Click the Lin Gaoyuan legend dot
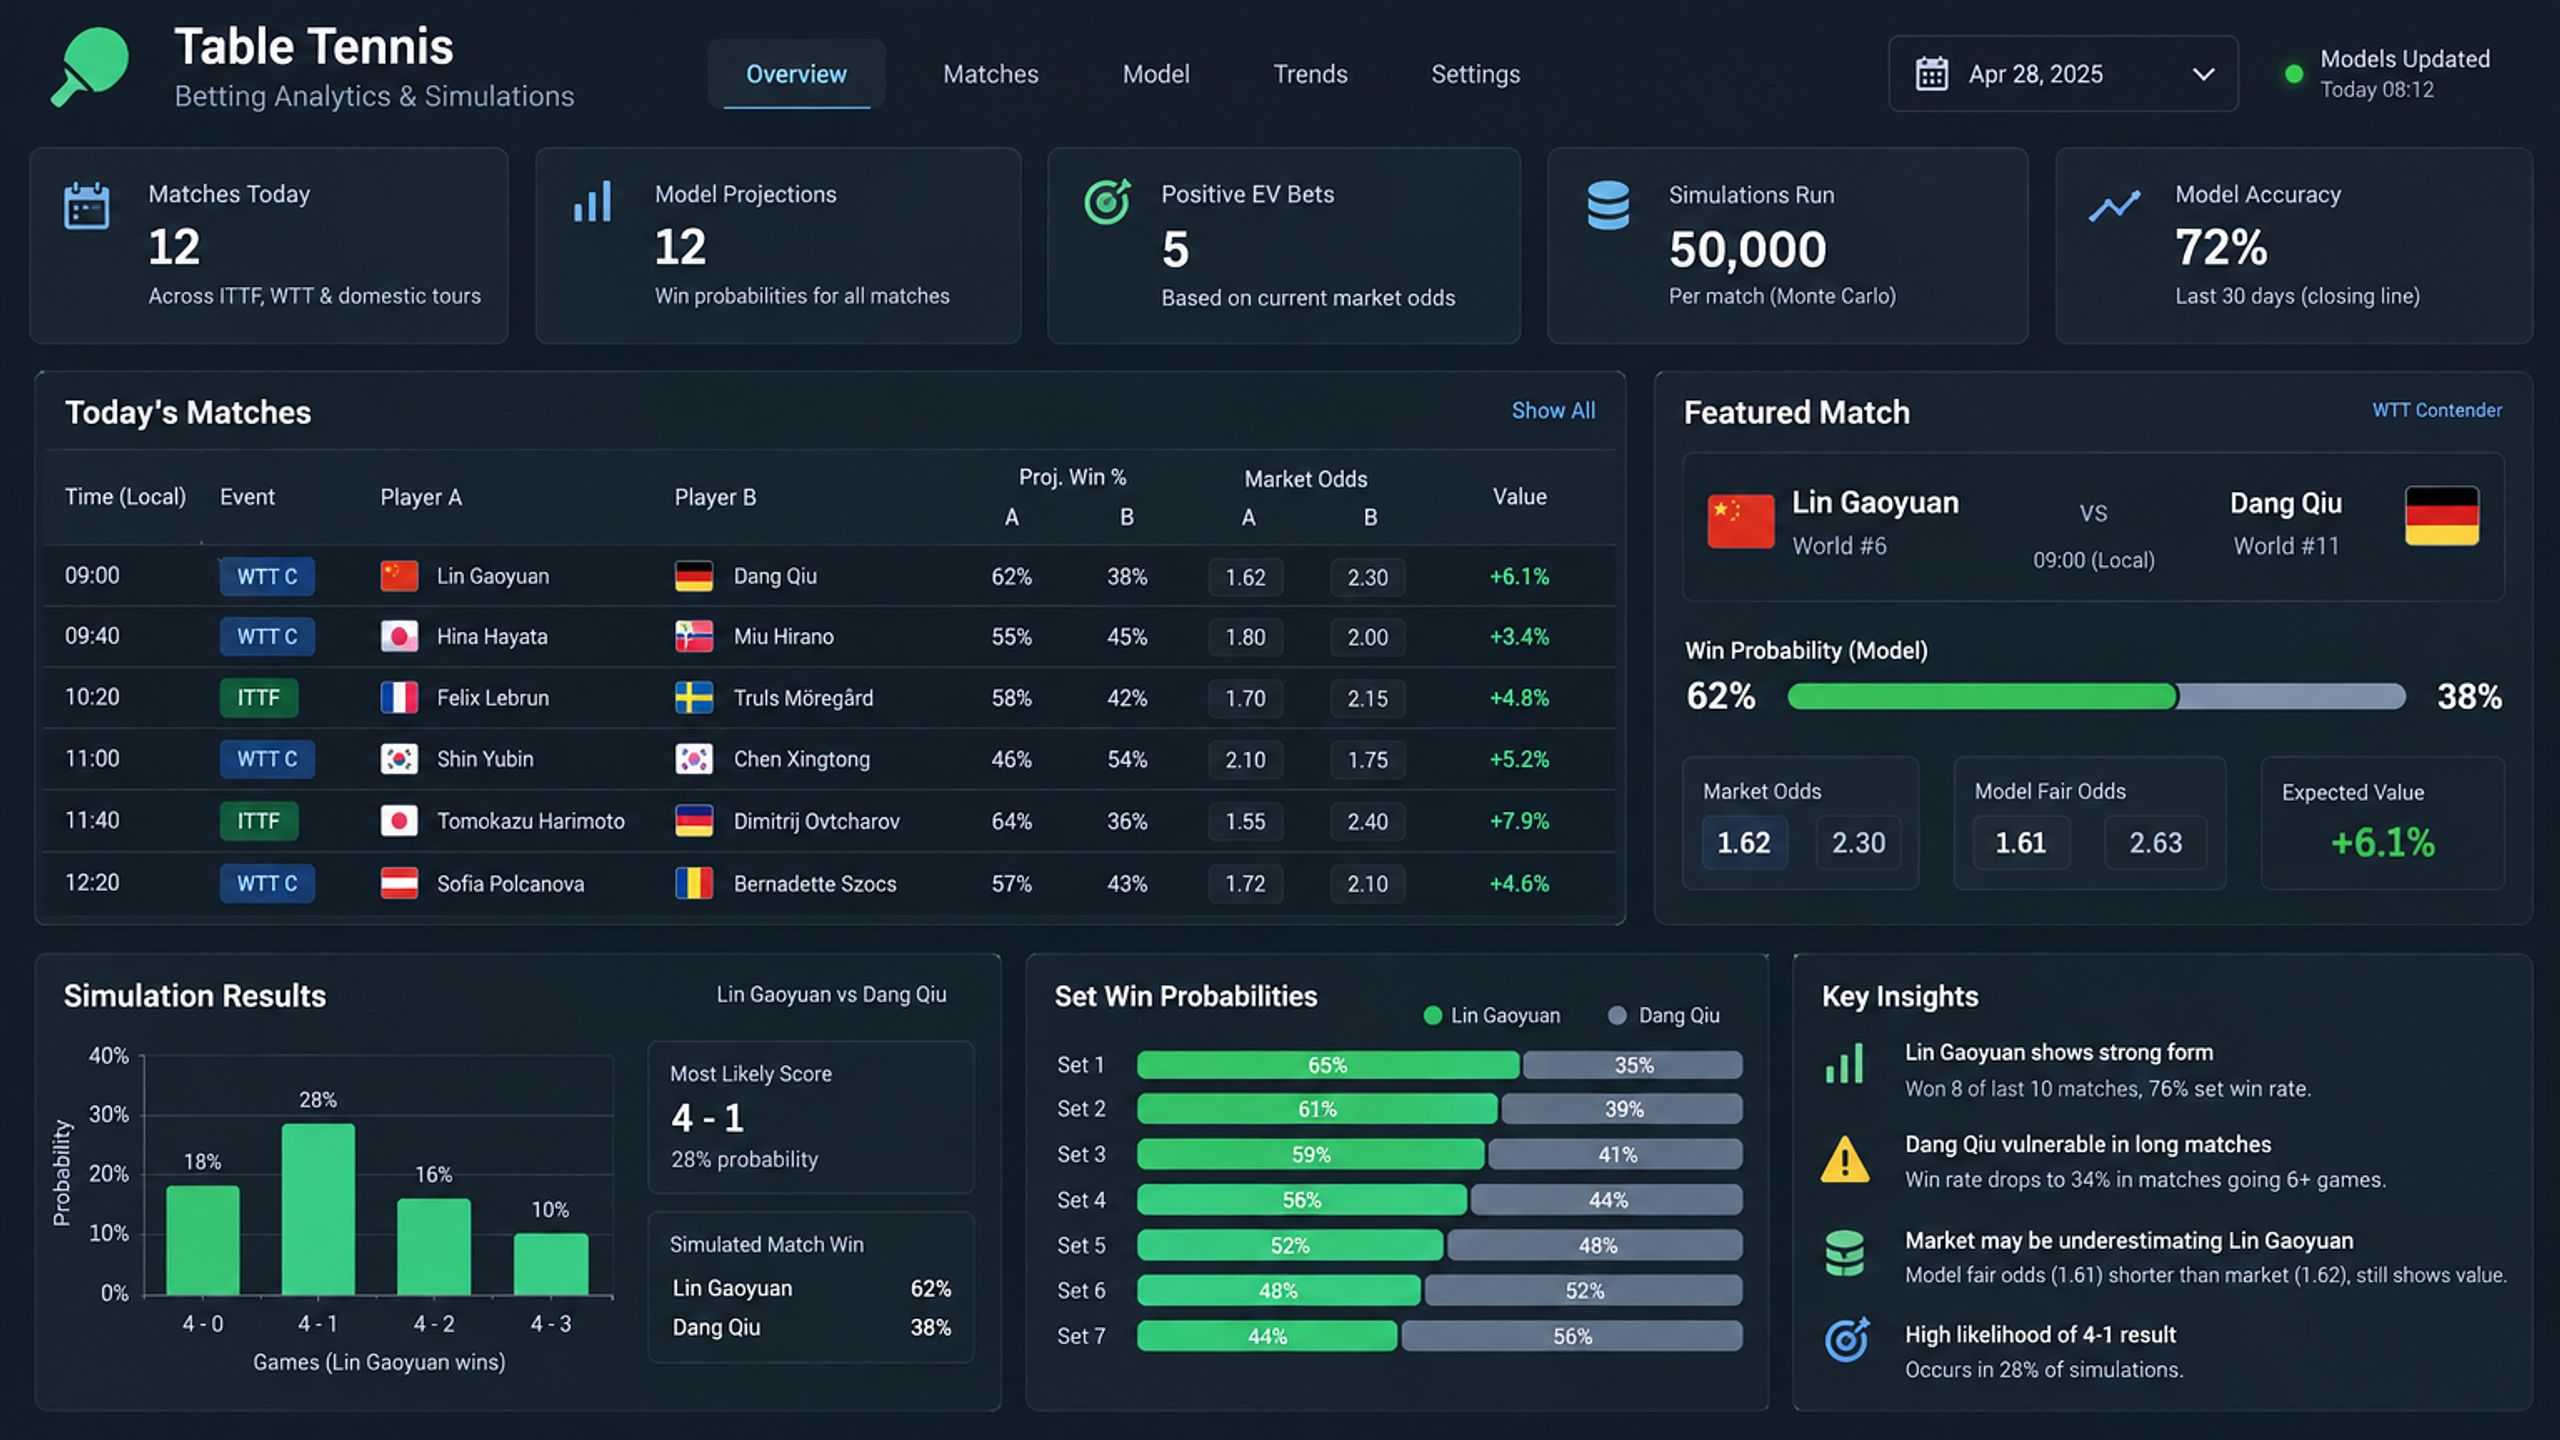Screen dimensions: 2560x1440 tap(1432, 1016)
